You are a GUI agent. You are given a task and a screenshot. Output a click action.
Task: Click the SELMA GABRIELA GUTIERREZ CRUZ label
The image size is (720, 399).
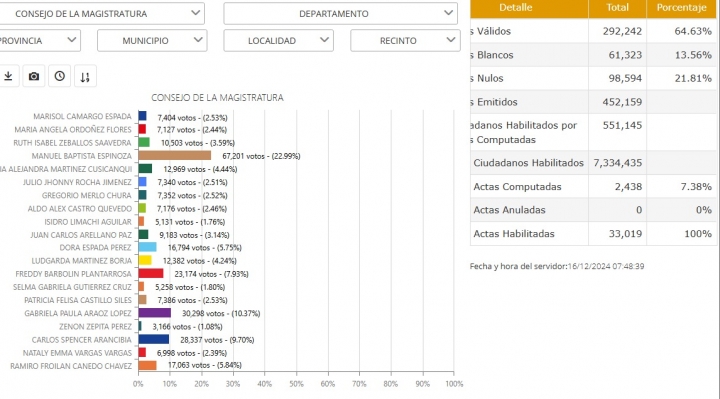(72, 287)
